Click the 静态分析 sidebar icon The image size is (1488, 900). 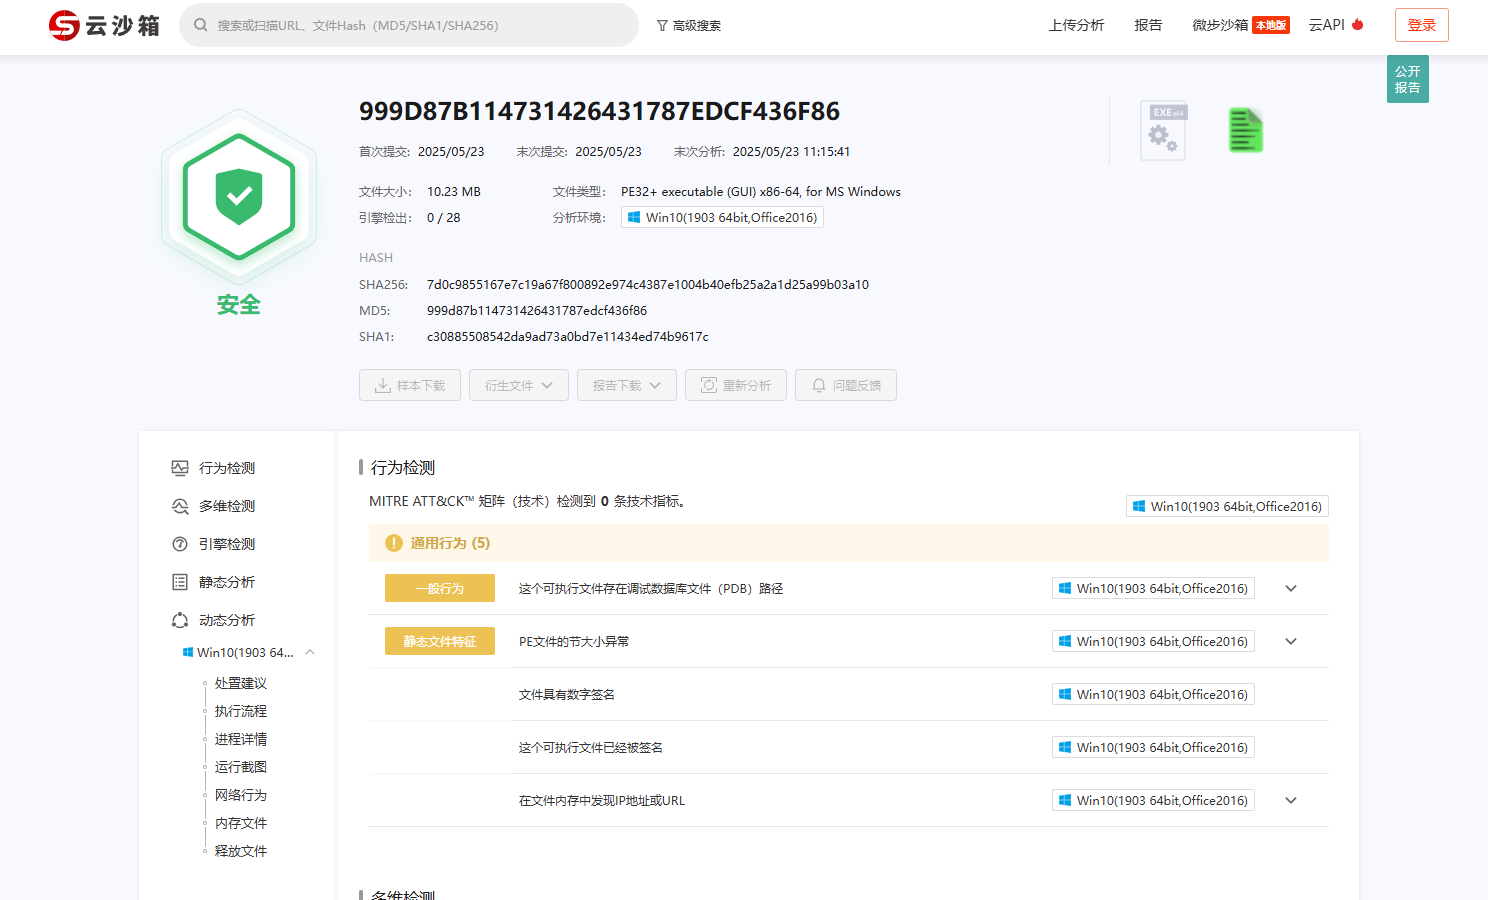click(x=180, y=582)
